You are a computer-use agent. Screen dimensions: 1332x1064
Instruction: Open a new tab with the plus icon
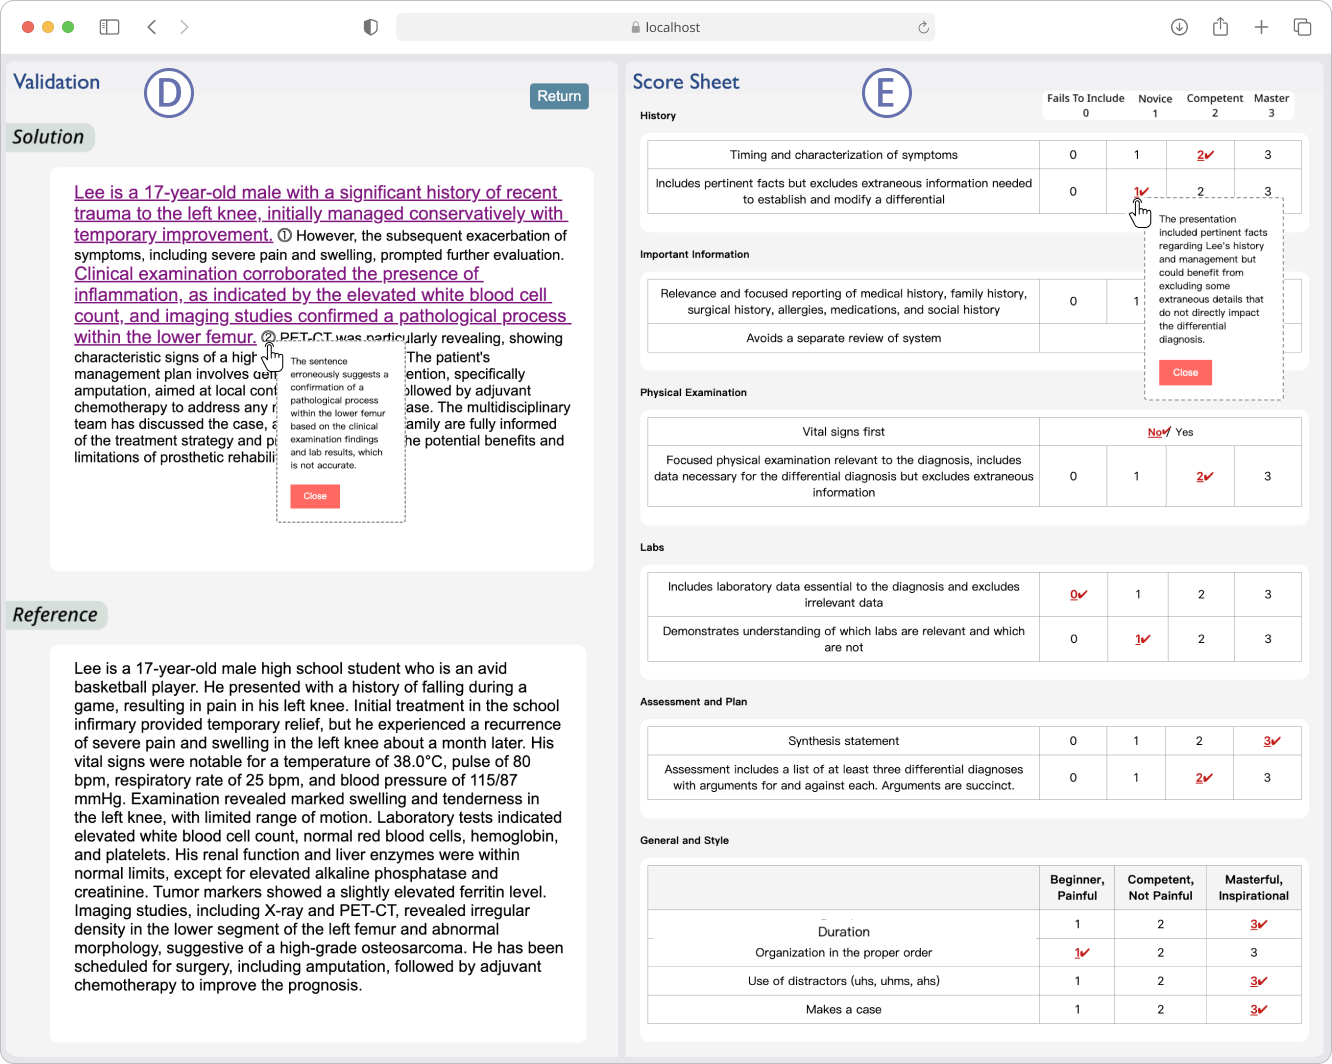click(x=1261, y=27)
